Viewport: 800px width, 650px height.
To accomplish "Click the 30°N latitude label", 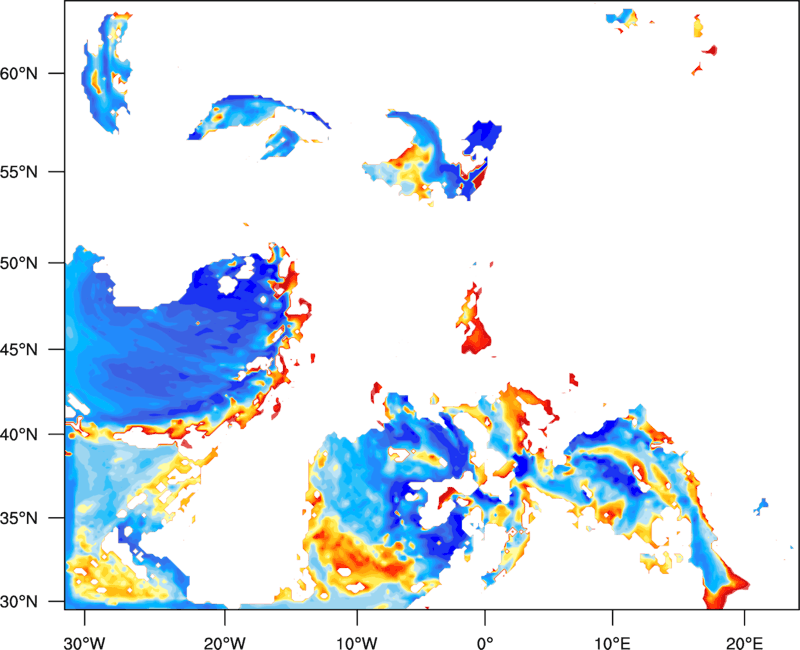I will 19,602.
